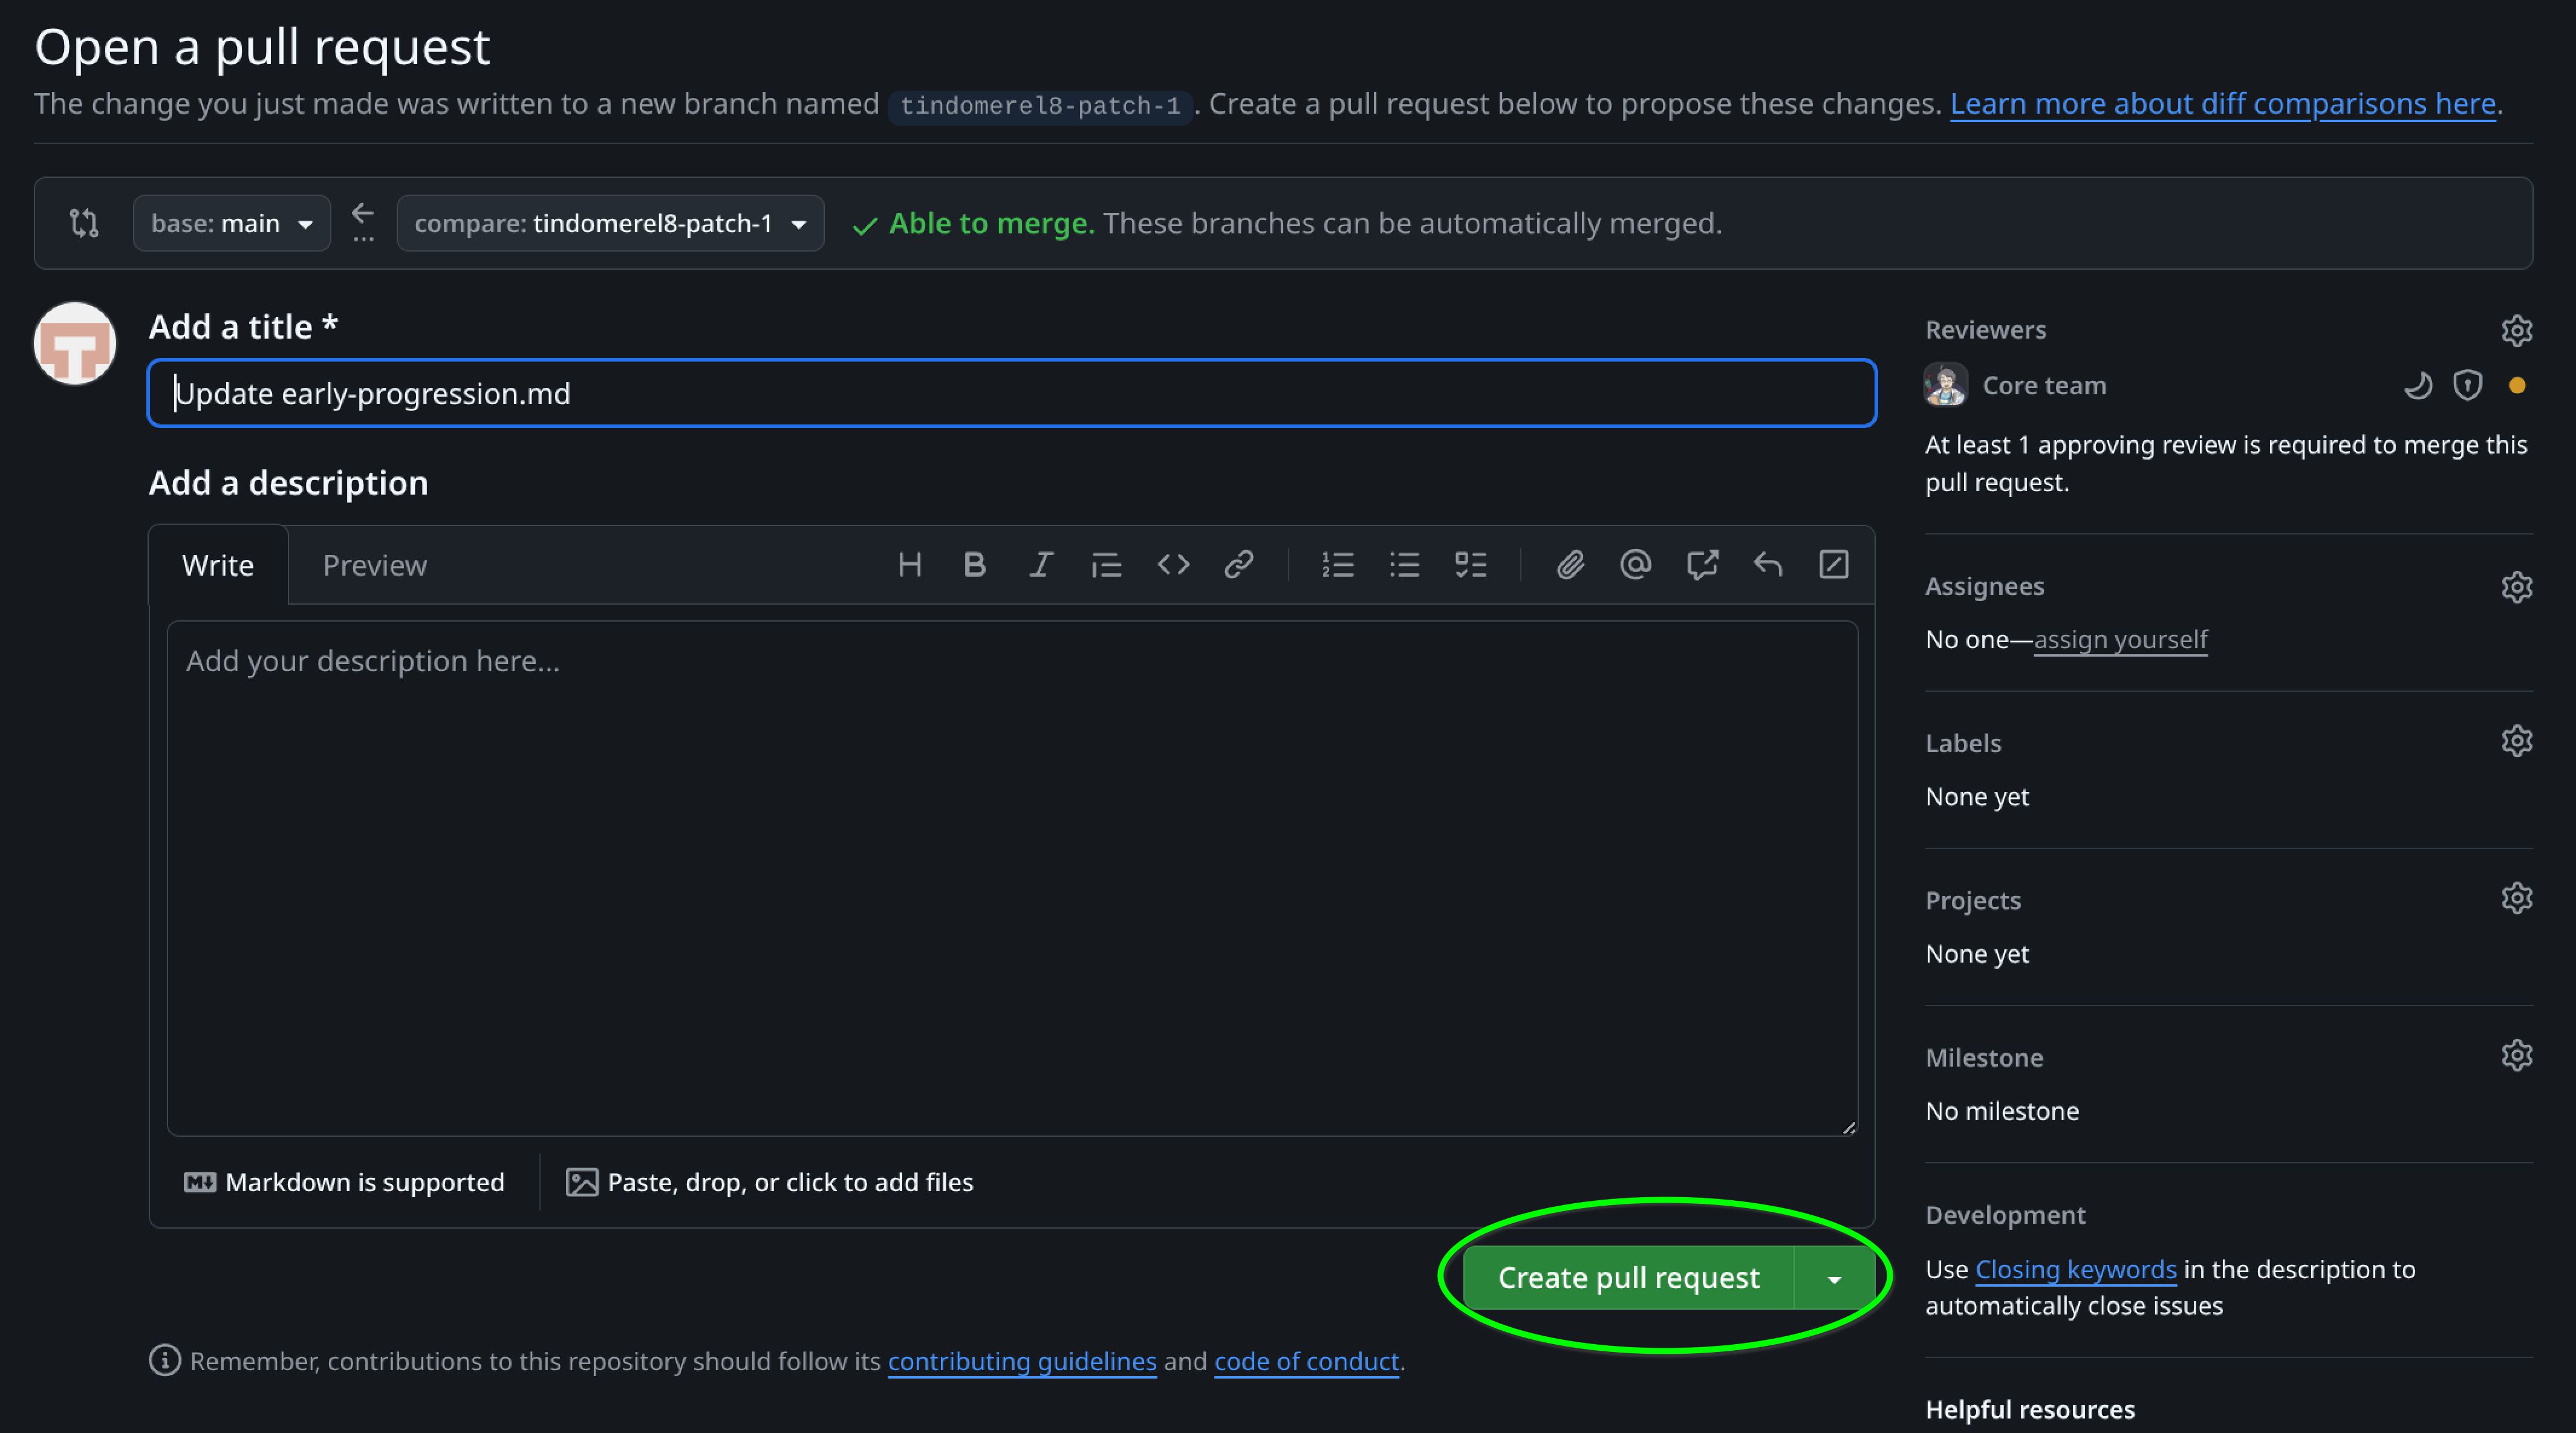Click the tindomerel8-patch-1 branch name code text
The width and height of the screenshot is (2576, 1433).
pyautogui.click(x=1040, y=105)
